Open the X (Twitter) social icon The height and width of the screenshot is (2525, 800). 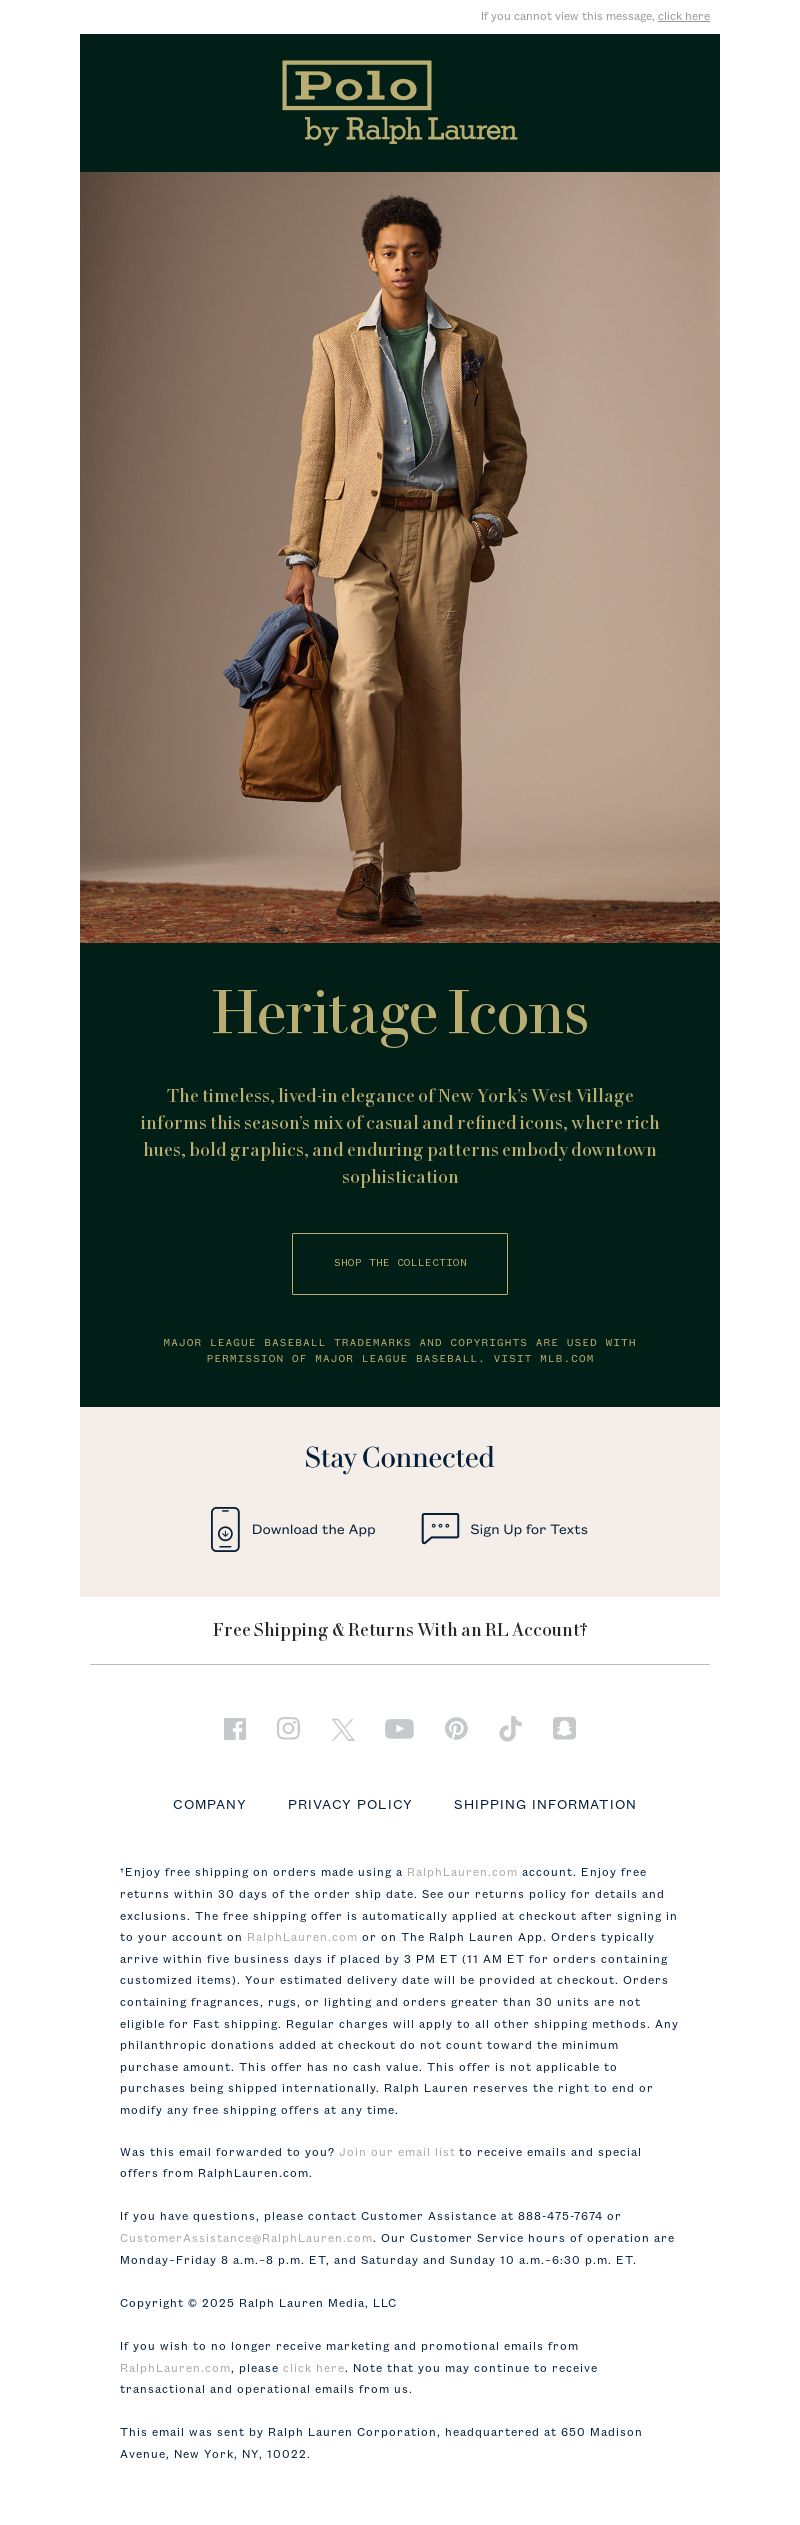tap(343, 1730)
